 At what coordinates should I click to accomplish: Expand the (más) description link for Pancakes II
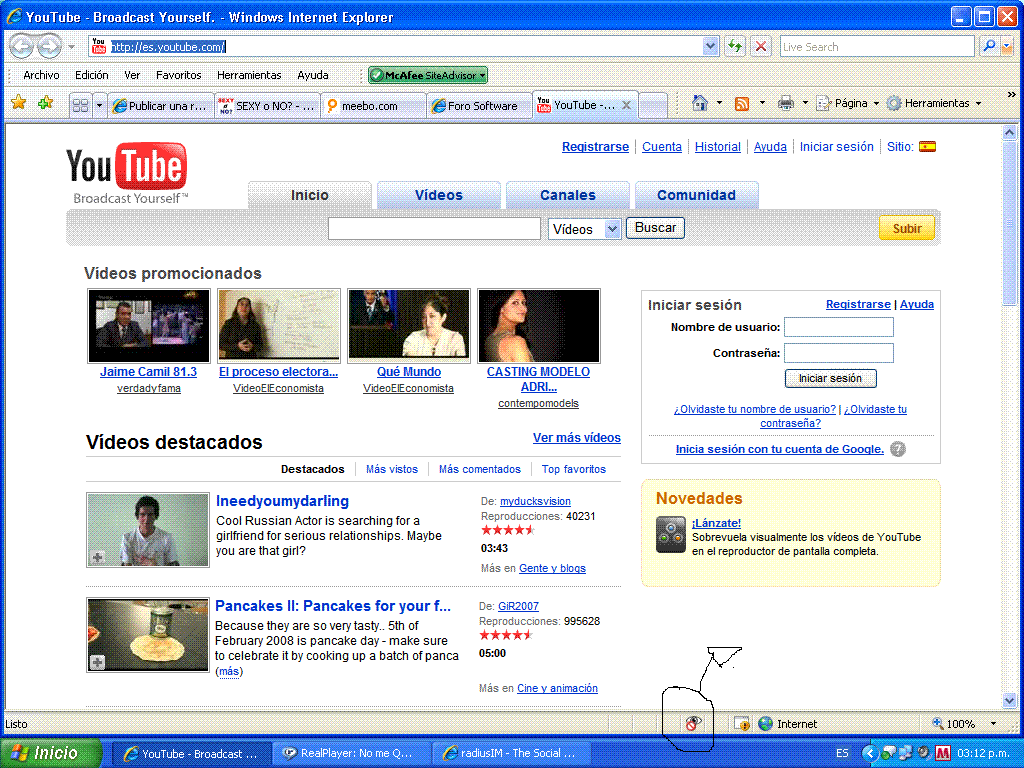pyautogui.click(x=229, y=671)
